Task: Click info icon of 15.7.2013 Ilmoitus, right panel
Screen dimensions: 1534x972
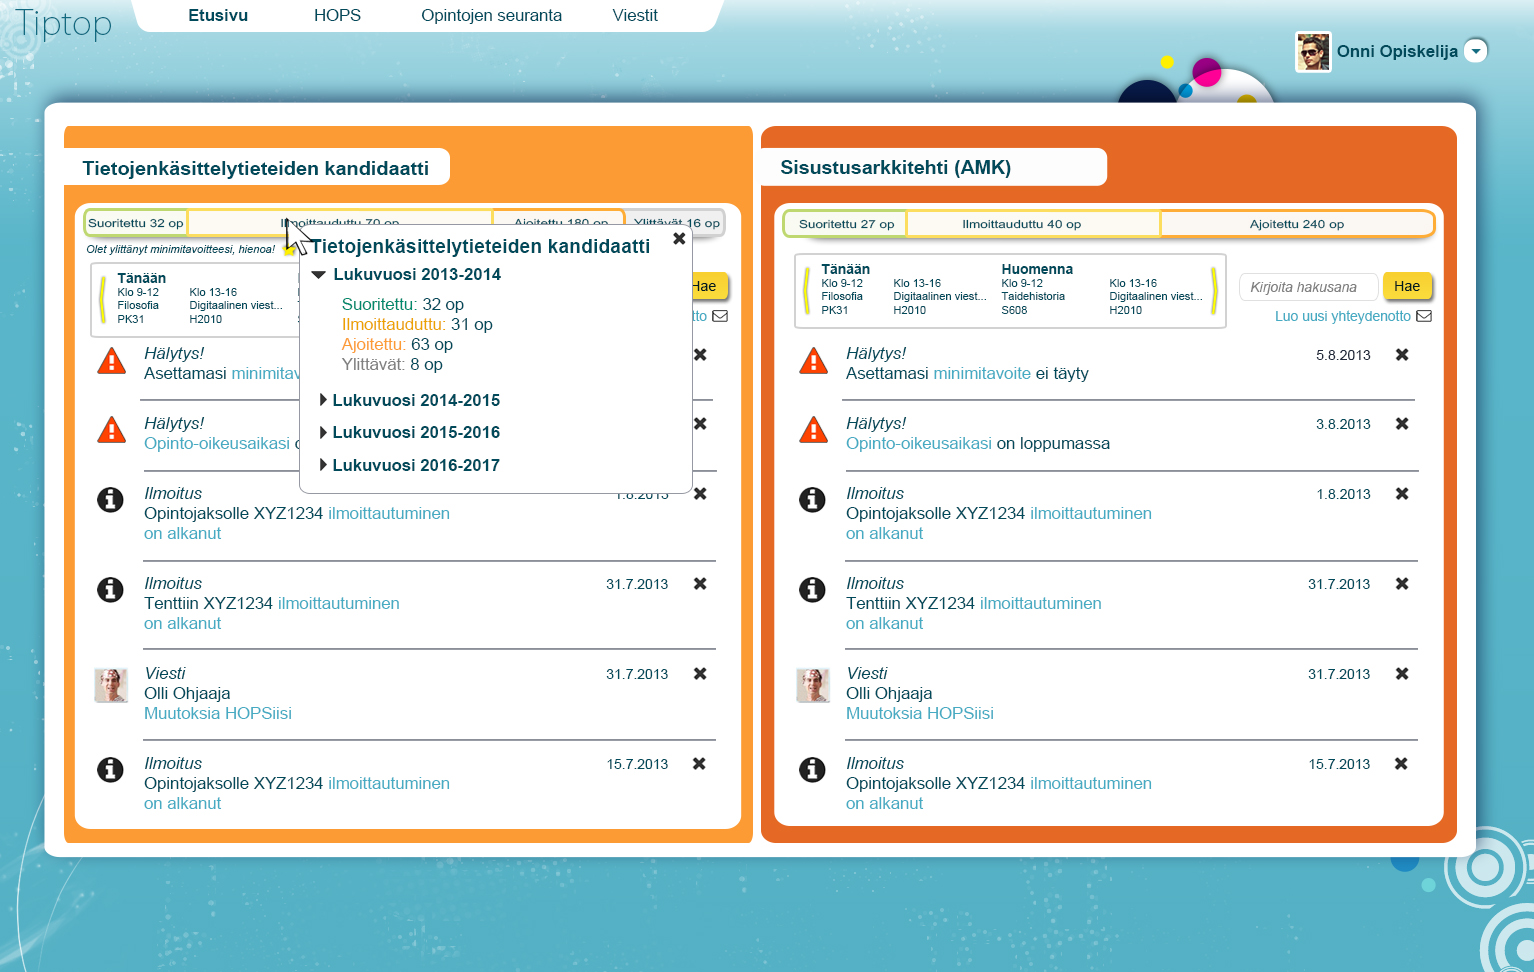Action: 812,769
